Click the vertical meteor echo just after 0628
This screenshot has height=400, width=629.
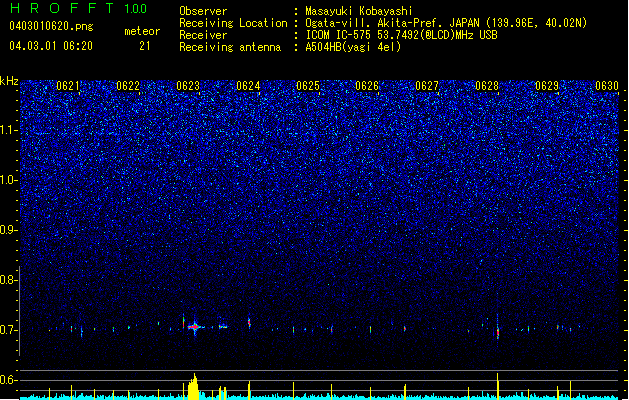click(497, 331)
